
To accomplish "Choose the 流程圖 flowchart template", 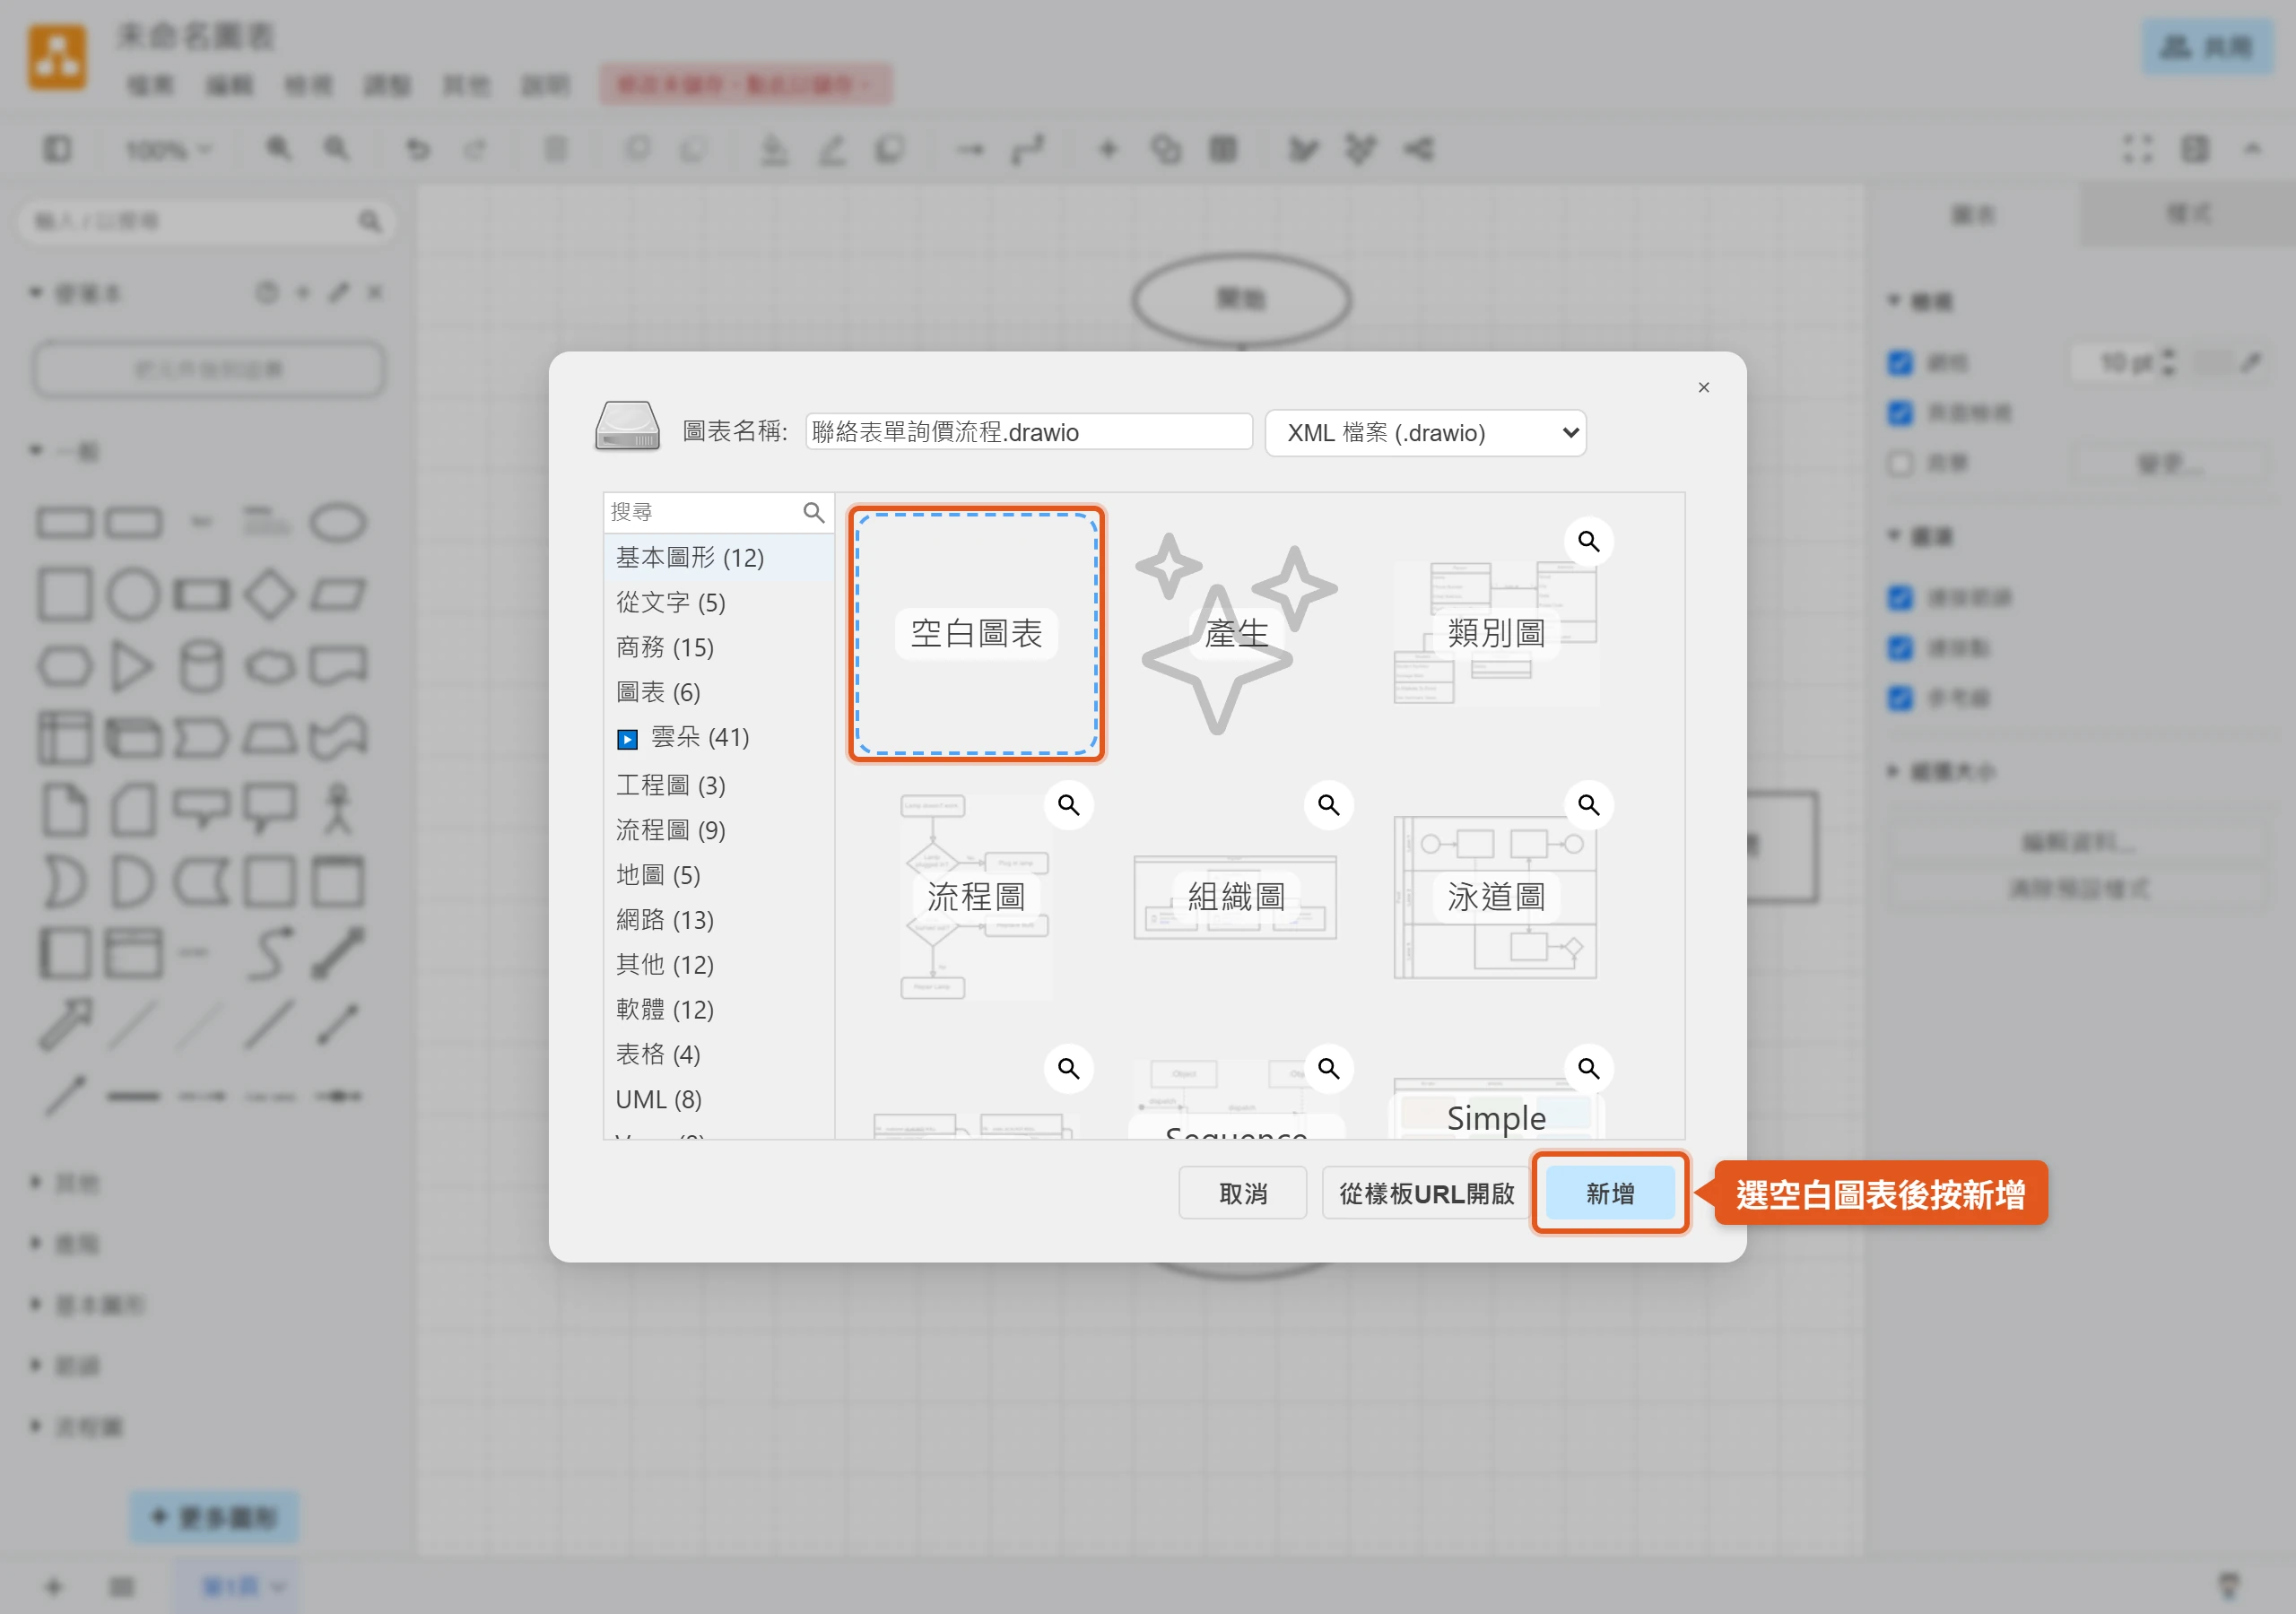I will click(976, 897).
